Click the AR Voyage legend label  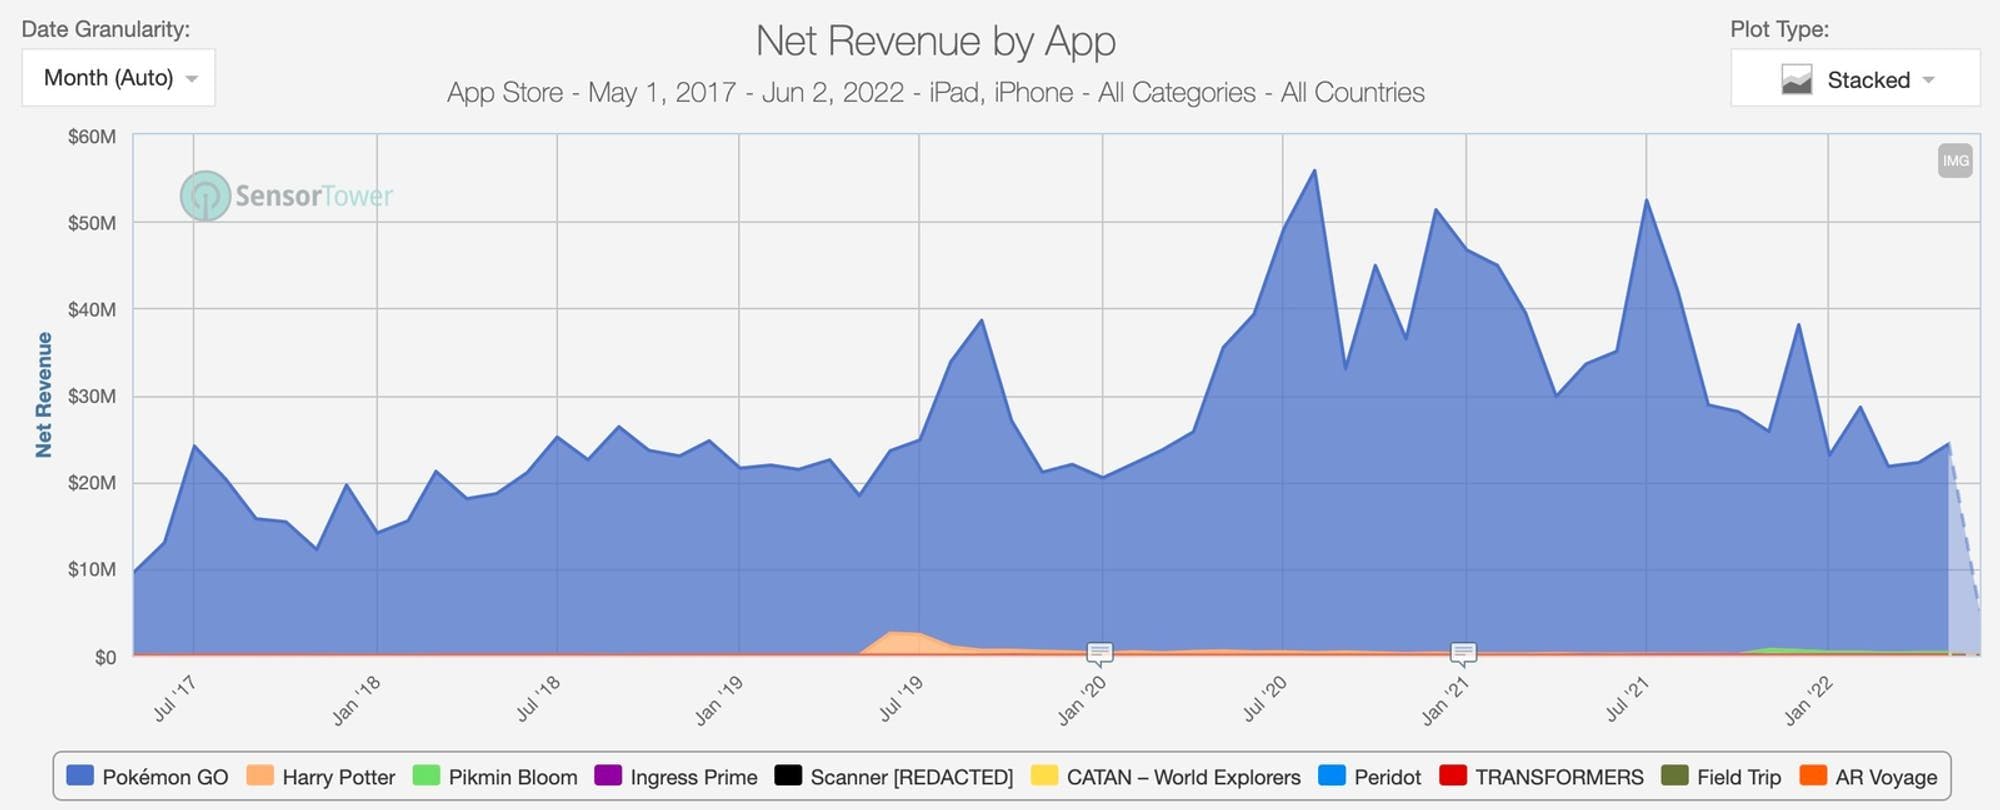[1886, 777]
